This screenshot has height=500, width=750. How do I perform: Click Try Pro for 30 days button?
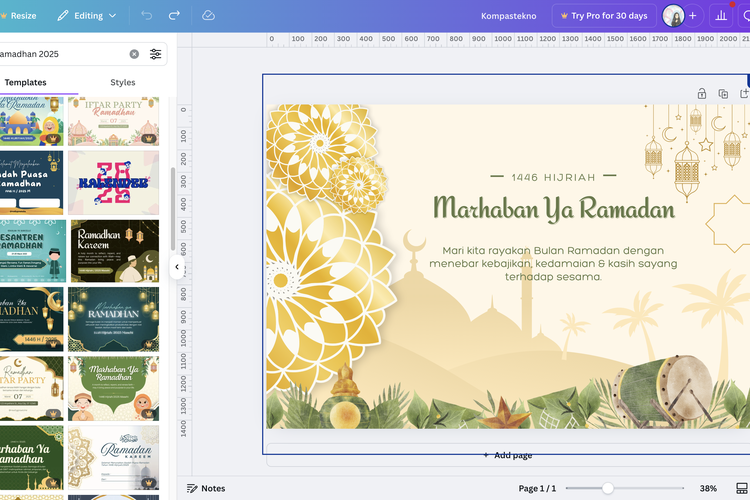pos(603,16)
